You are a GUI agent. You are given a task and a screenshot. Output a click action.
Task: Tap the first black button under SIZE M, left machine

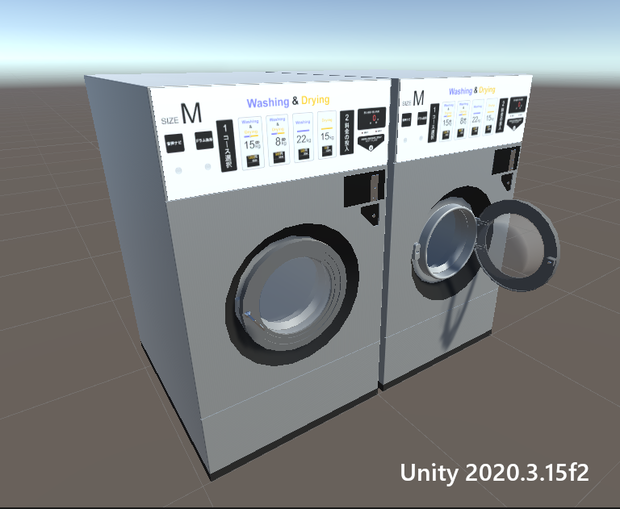pos(174,143)
